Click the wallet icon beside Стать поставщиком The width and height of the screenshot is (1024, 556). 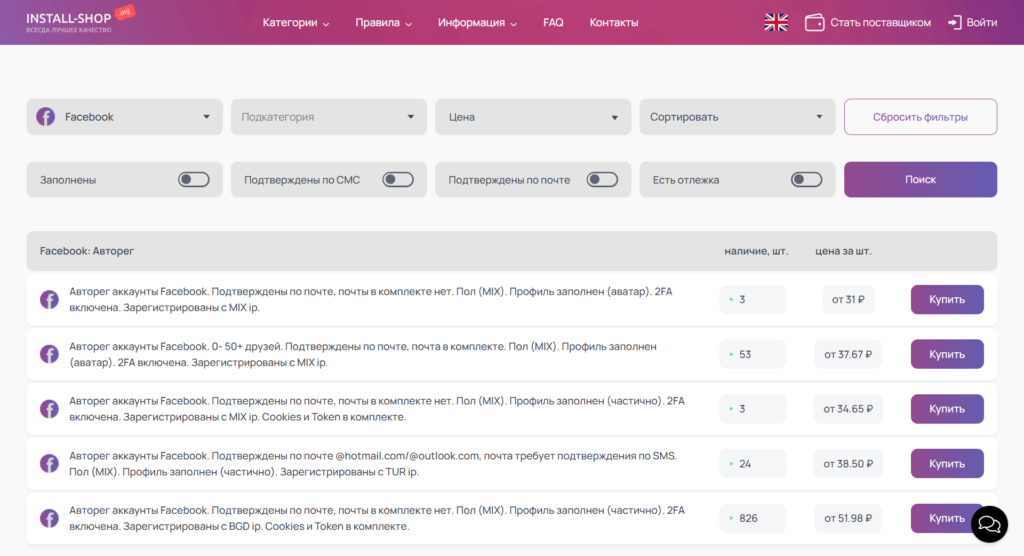point(814,22)
